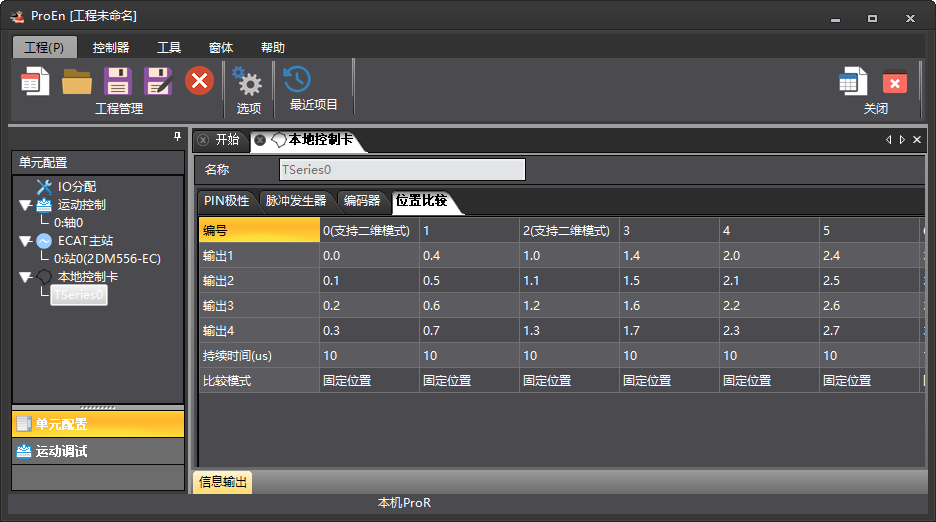Click the 本地控制卡 hexagon node icon

pos(44,277)
